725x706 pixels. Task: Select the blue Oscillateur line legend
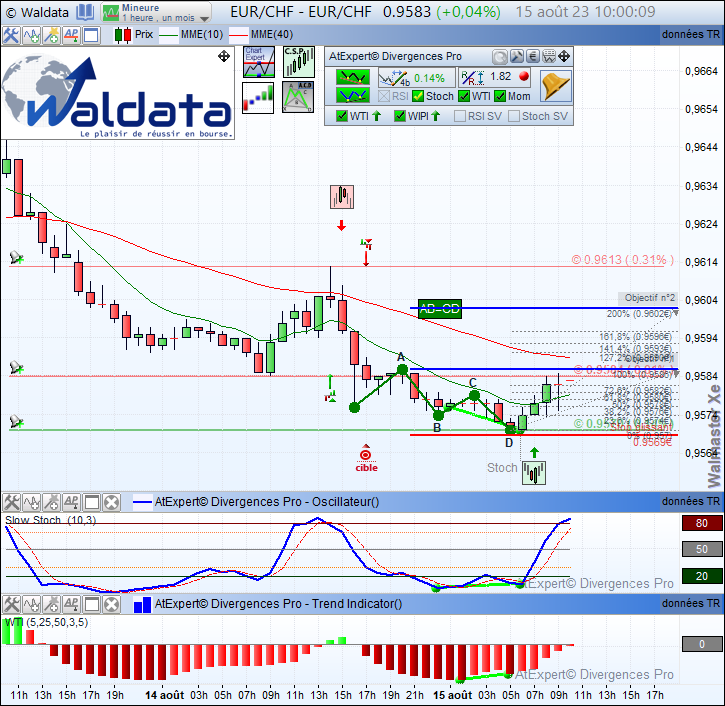coord(142,502)
